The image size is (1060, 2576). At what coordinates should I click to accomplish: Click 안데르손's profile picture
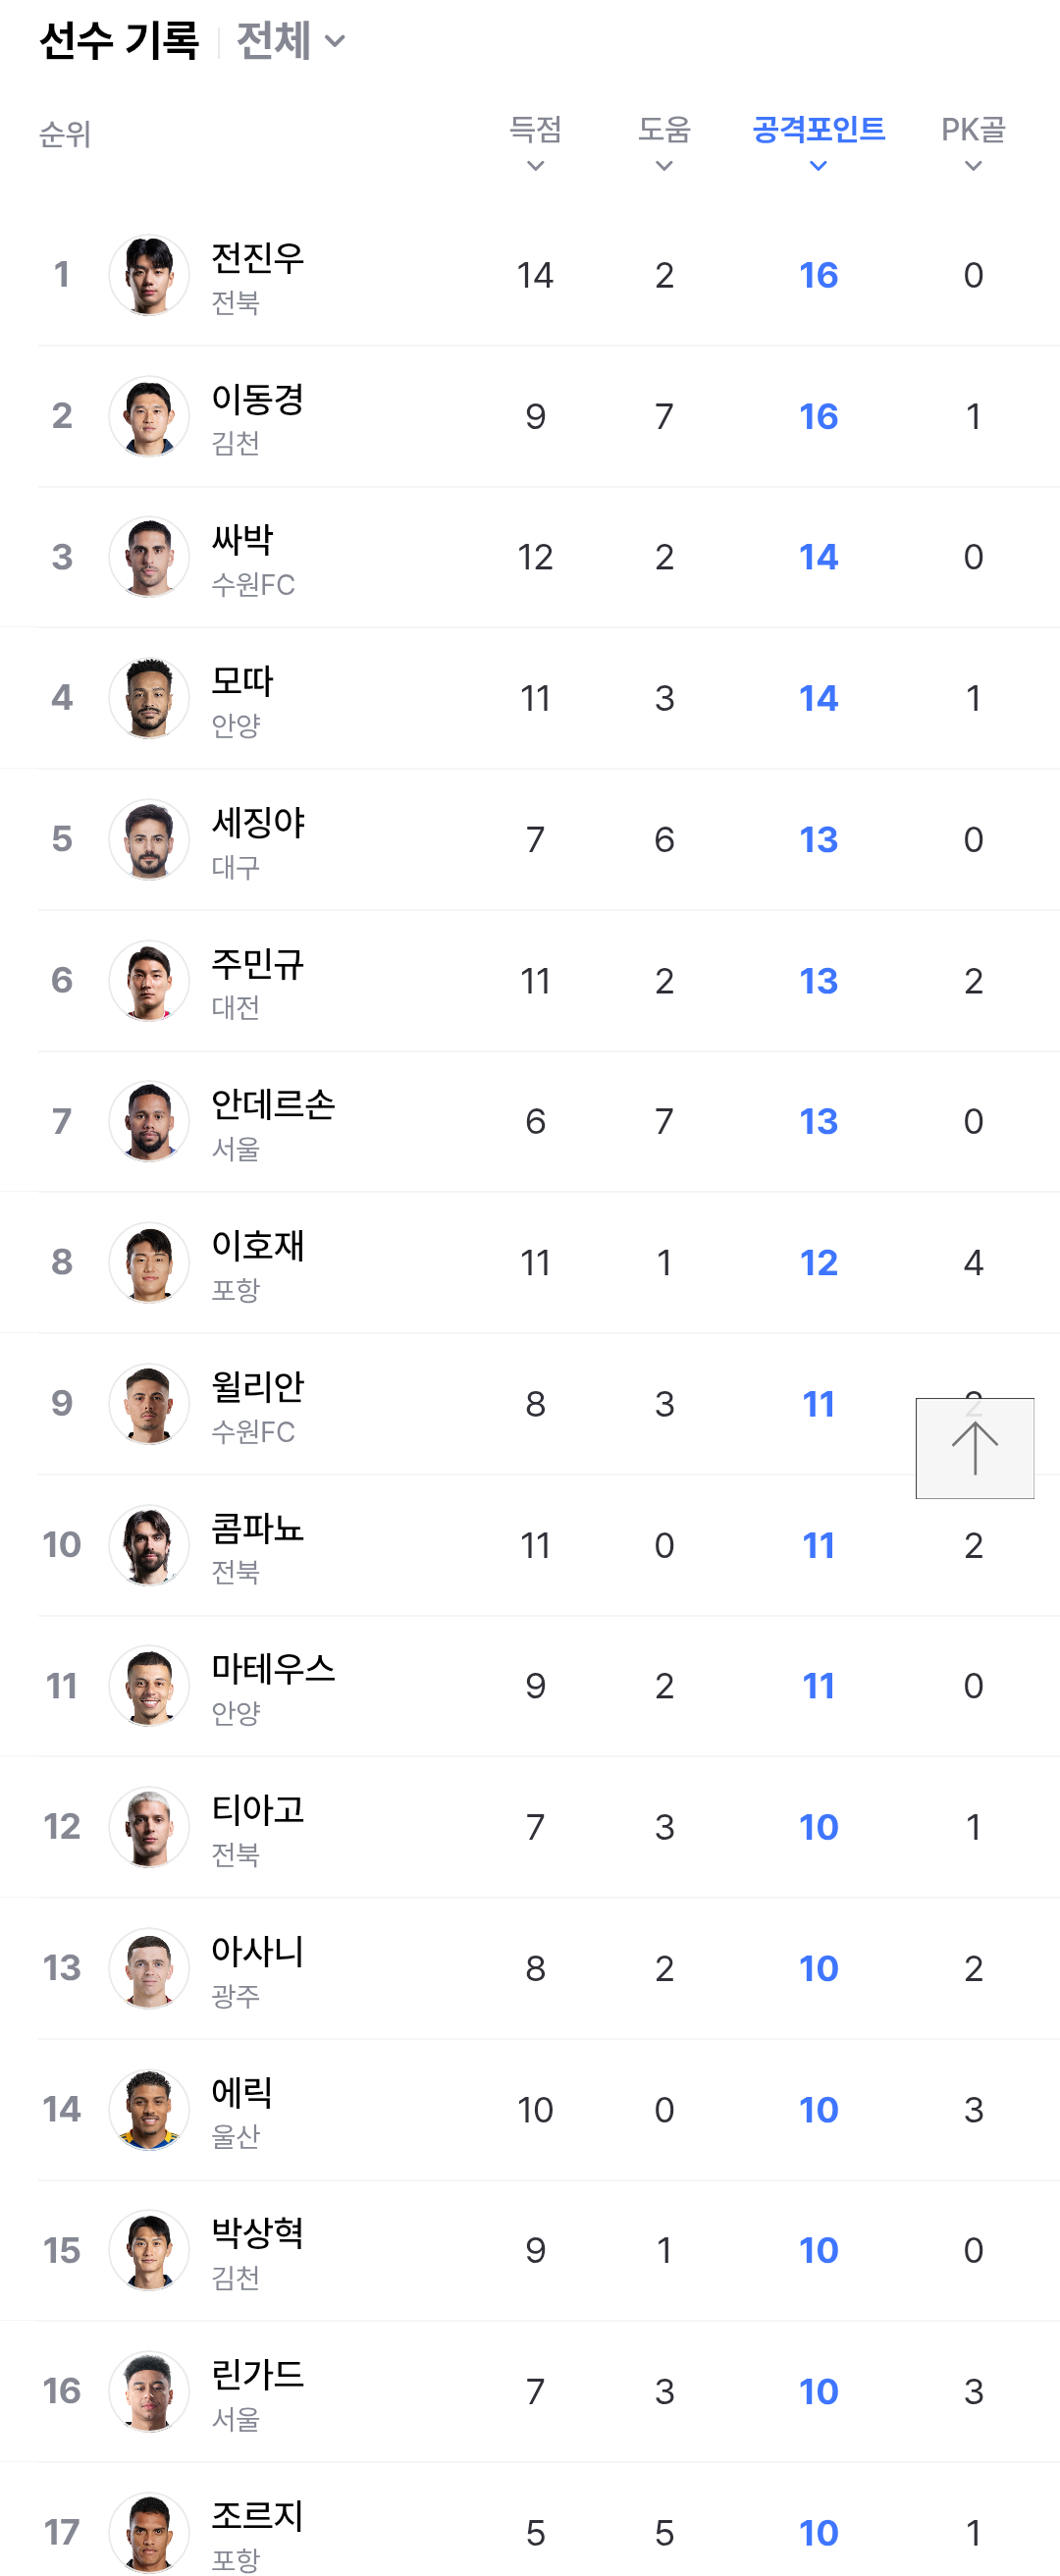coord(149,1122)
